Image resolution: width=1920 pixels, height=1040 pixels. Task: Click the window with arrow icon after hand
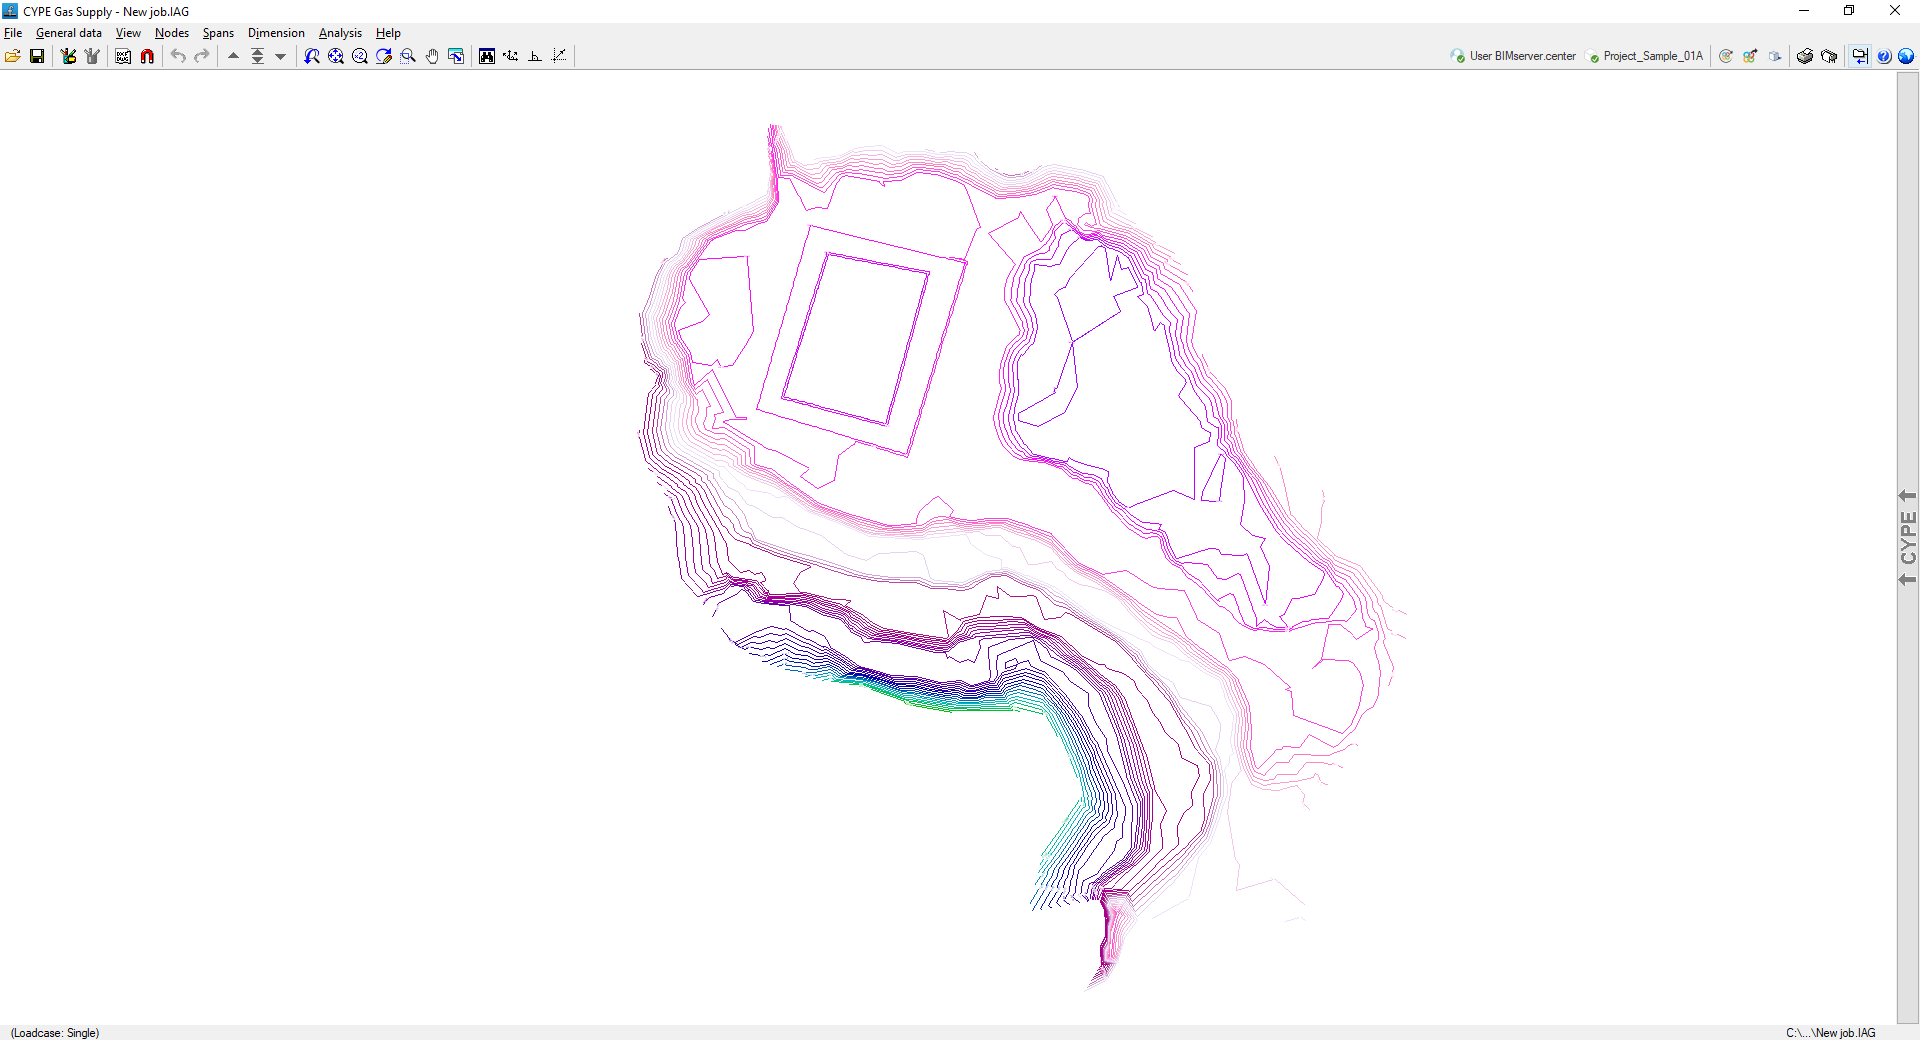coord(456,56)
